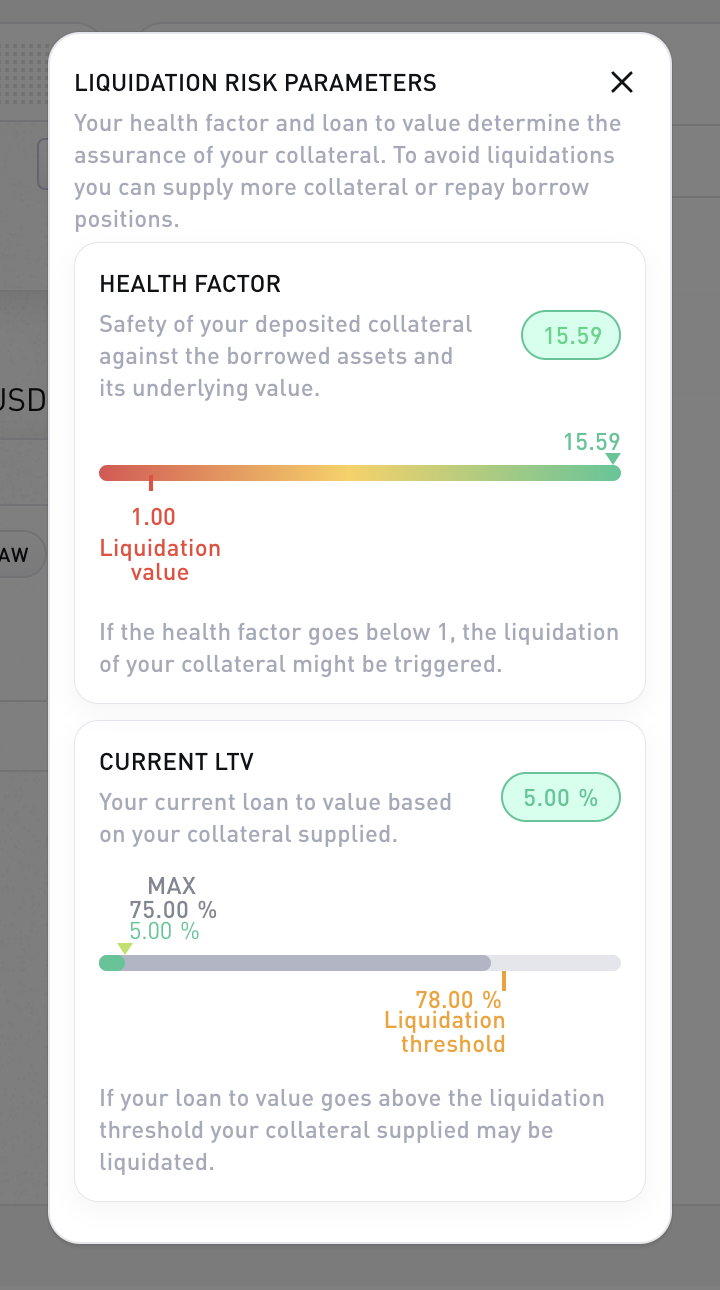Click the 15.59 label above the health bar
The height and width of the screenshot is (1290, 720).
click(591, 441)
